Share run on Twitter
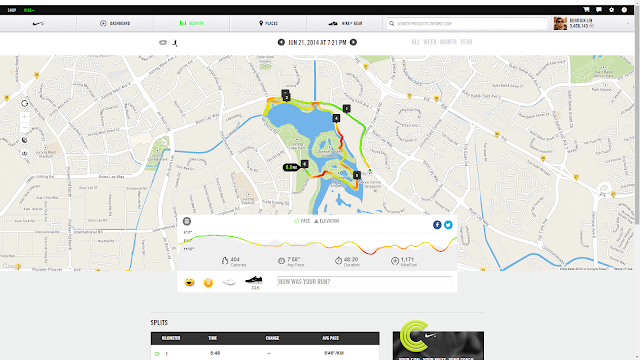This screenshot has width=640, height=360. 448,225
